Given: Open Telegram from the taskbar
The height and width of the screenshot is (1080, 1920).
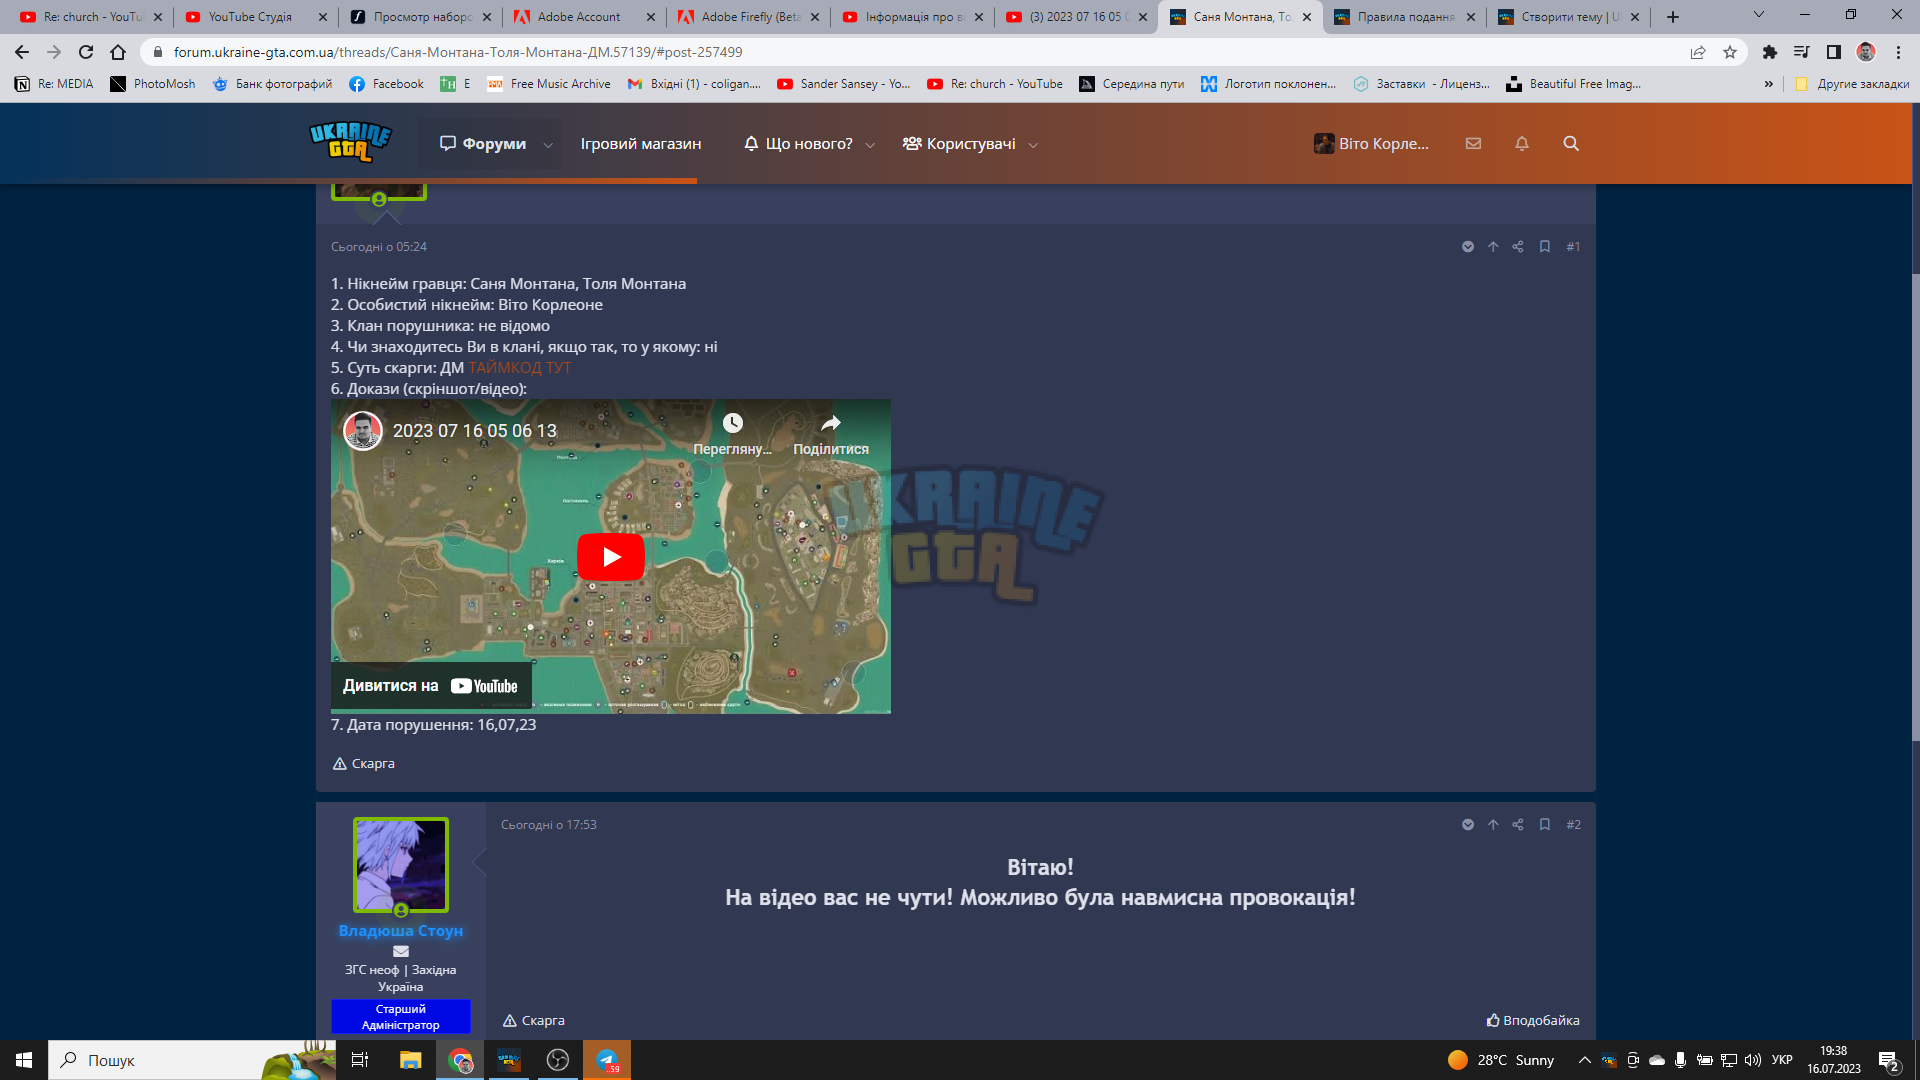Looking at the screenshot, I should coord(607,1060).
